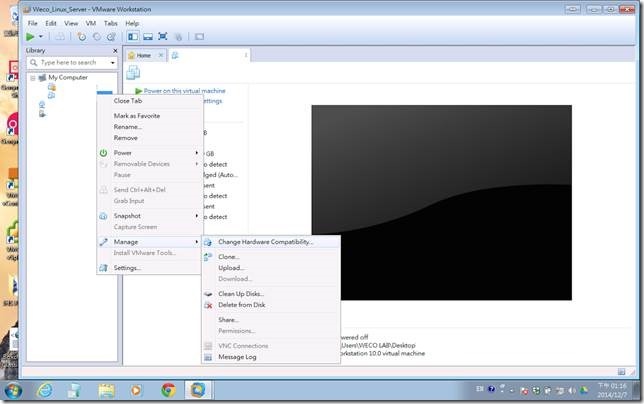The width and height of the screenshot is (644, 404).
Task: Launch Google Chrome from the taskbar
Action: [168, 390]
